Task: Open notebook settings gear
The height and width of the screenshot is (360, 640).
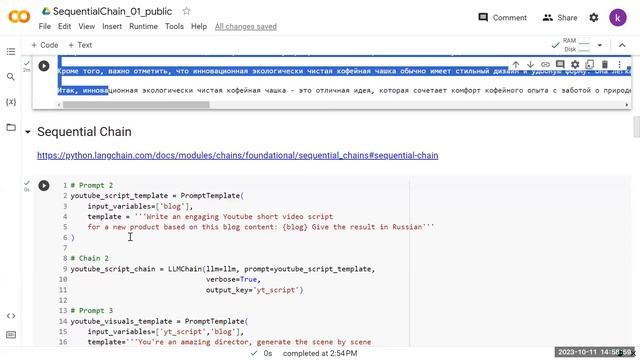Action: point(594,18)
